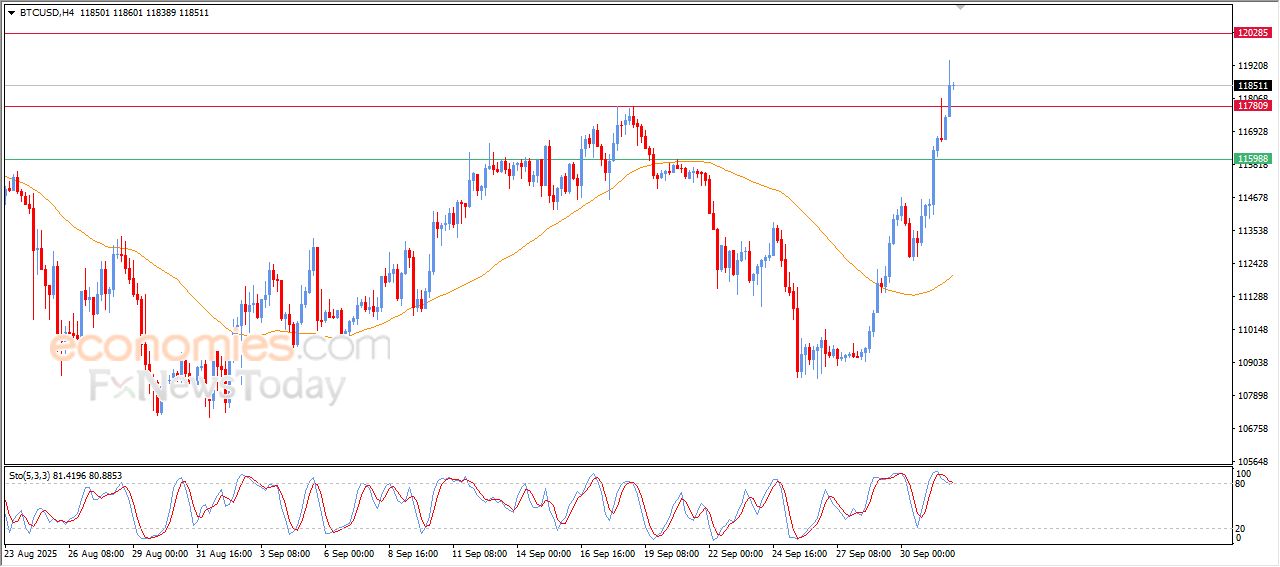Click the BTCUSD,H4 chart title text
The image size is (1280, 567).
pos(47,12)
